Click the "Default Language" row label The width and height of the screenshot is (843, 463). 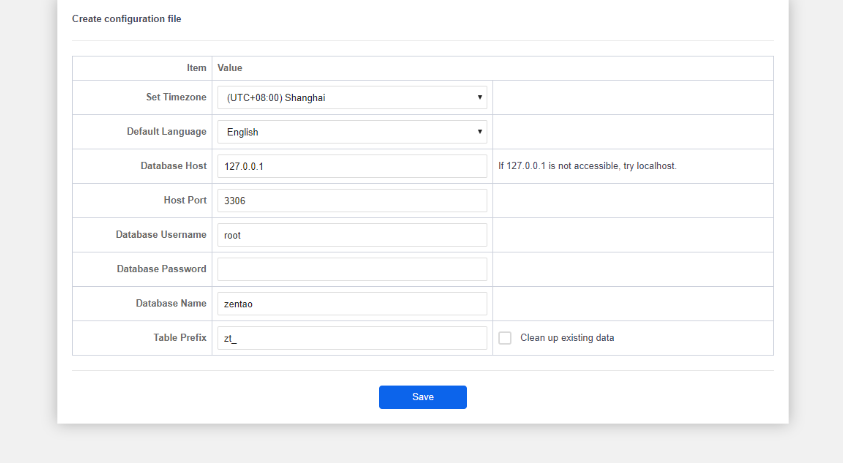coord(166,132)
